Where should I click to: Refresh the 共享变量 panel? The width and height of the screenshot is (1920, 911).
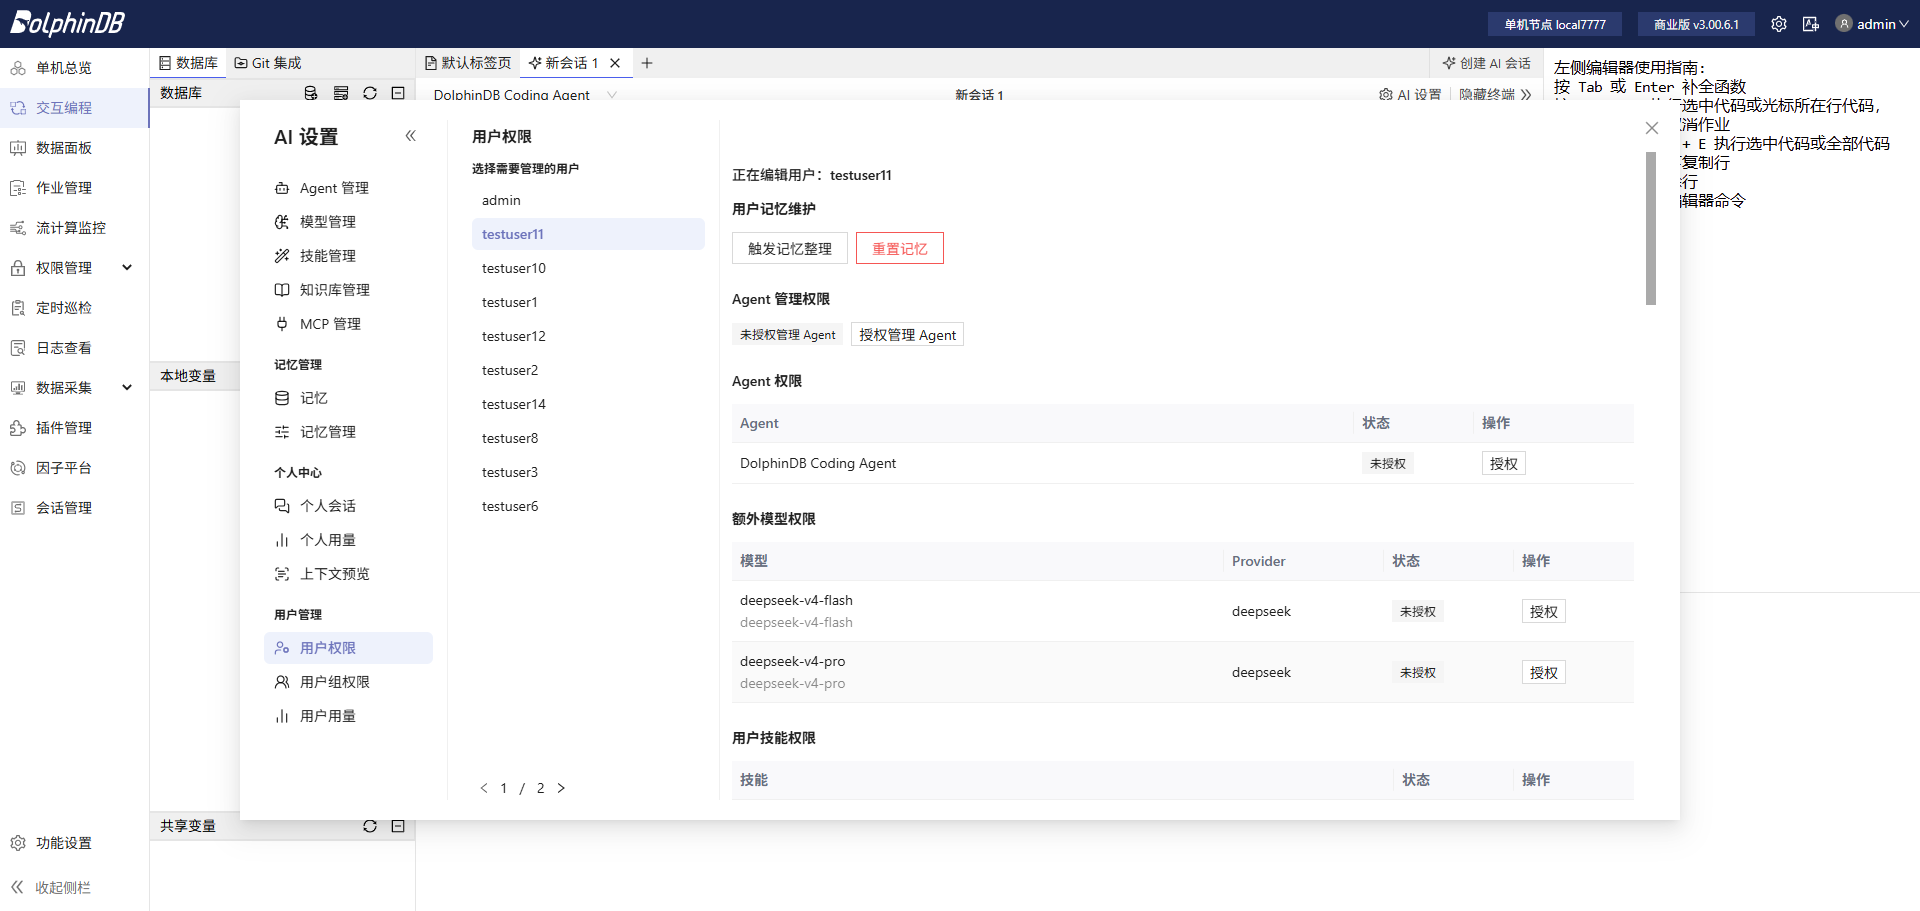click(370, 826)
